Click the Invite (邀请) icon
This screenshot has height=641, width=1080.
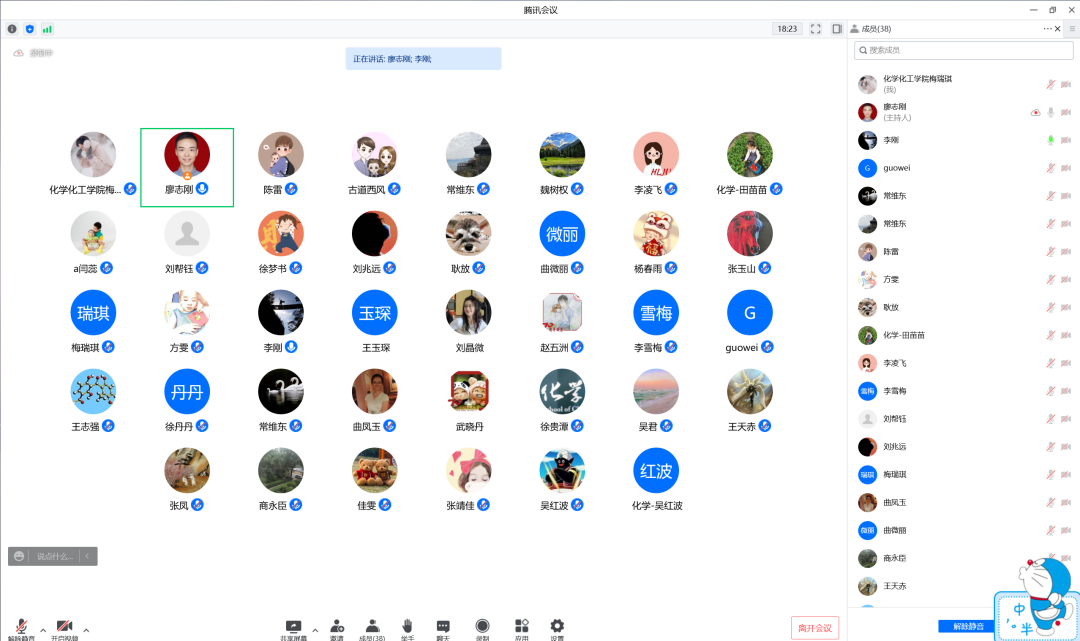click(x=337, y=627)
